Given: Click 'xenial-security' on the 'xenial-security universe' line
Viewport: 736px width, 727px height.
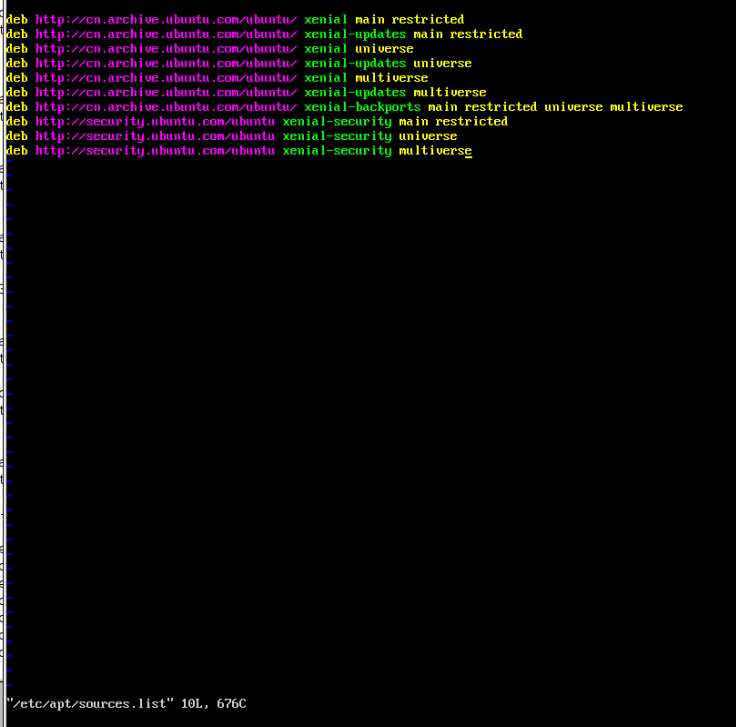Looking at the screenshot, I should pos(337,136).
